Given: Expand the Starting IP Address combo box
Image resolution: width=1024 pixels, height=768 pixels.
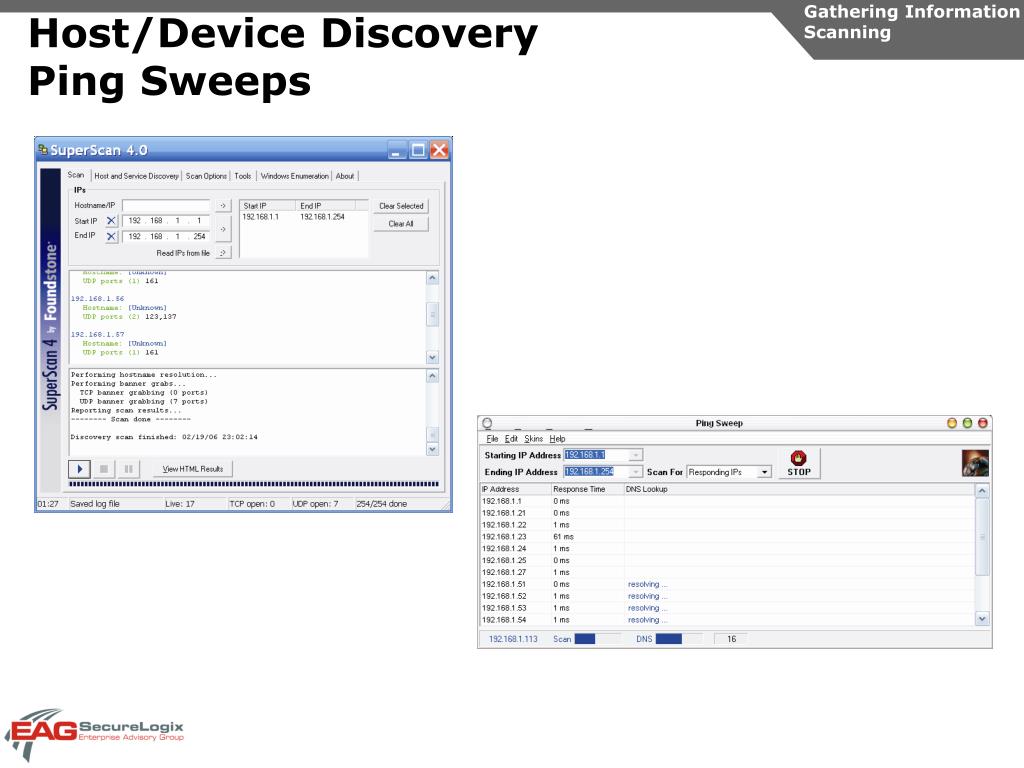Looking at the screenshot, I should (x=636, y=455).
